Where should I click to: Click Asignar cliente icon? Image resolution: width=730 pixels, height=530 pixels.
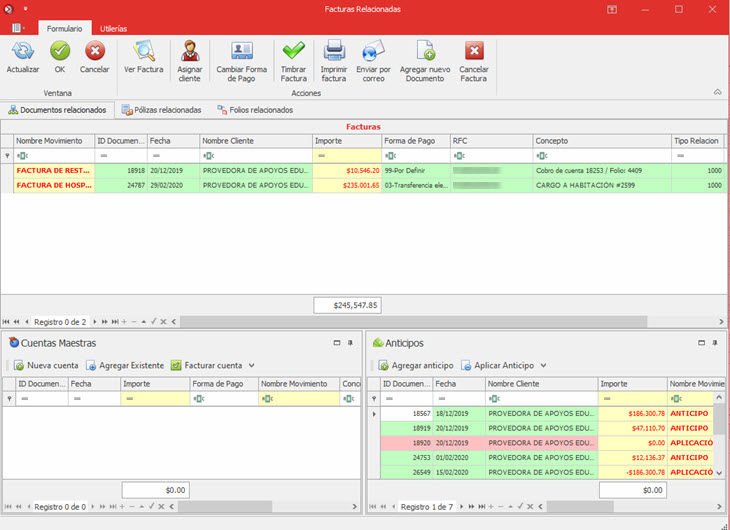point(189,52)
